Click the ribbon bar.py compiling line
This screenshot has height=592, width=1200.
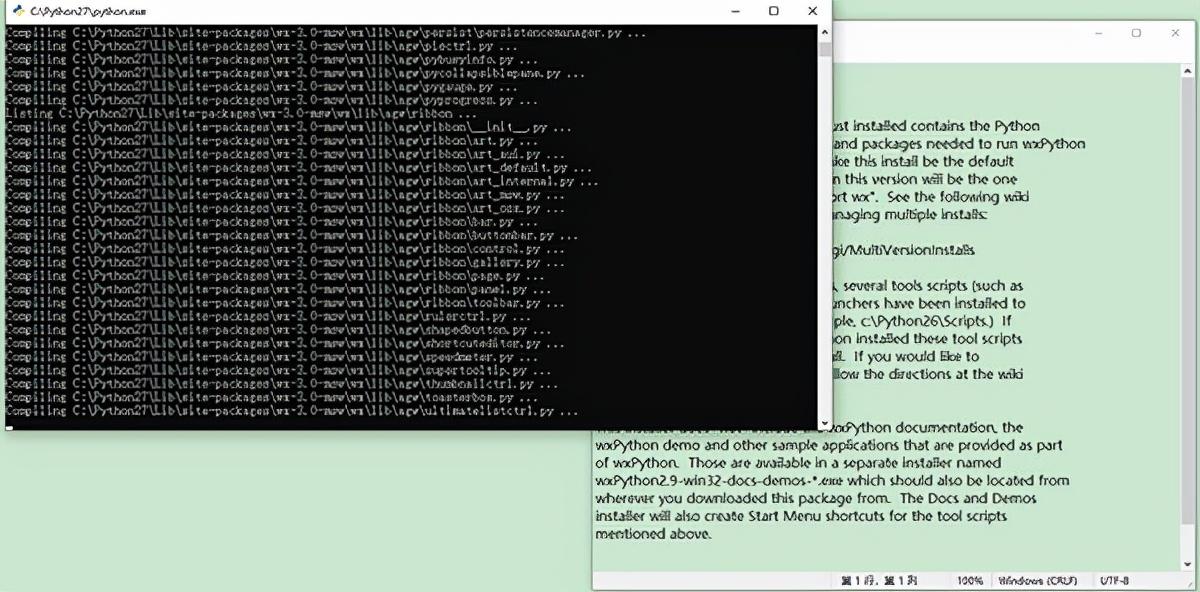(272, 222)
